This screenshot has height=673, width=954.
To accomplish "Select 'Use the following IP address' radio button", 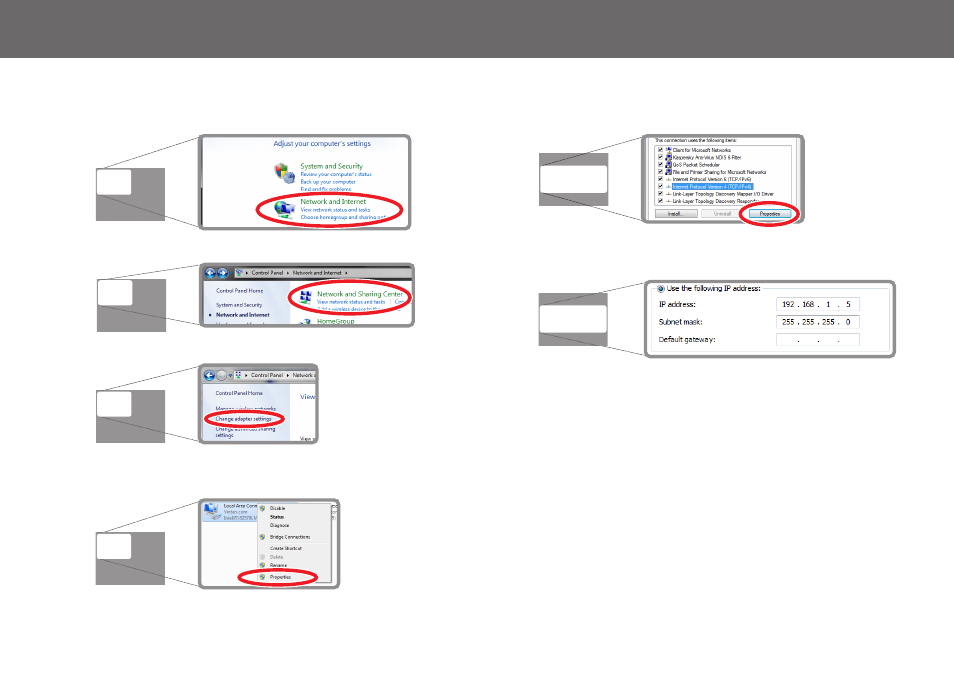I will 661,288.
